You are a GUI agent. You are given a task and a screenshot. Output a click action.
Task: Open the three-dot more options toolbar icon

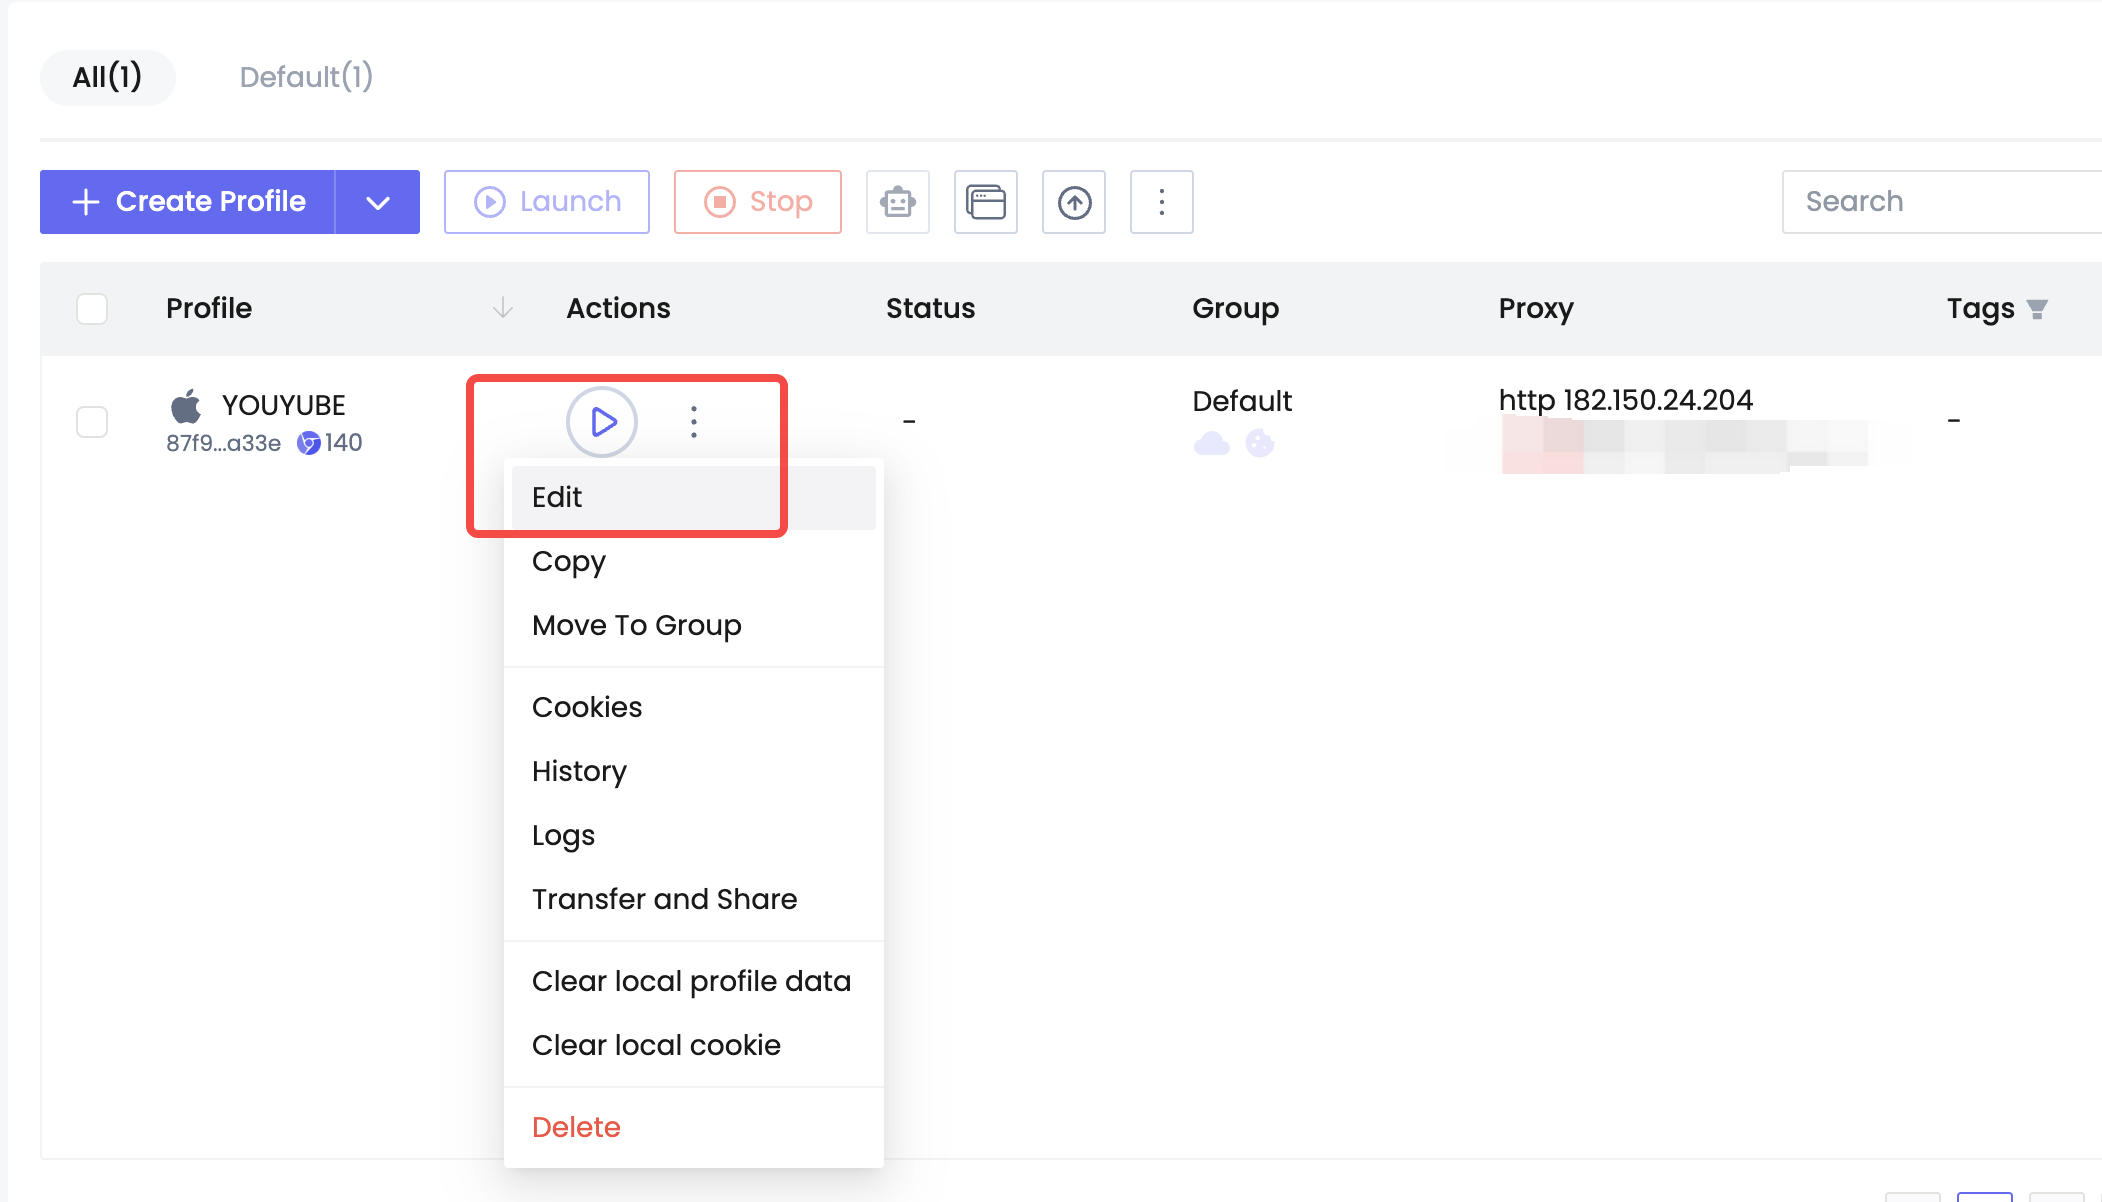(1161, 202)
